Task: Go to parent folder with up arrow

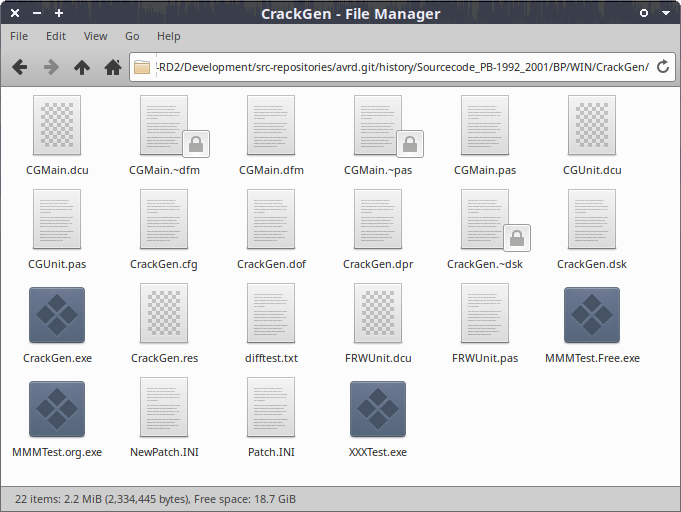Action: point(82,68)
